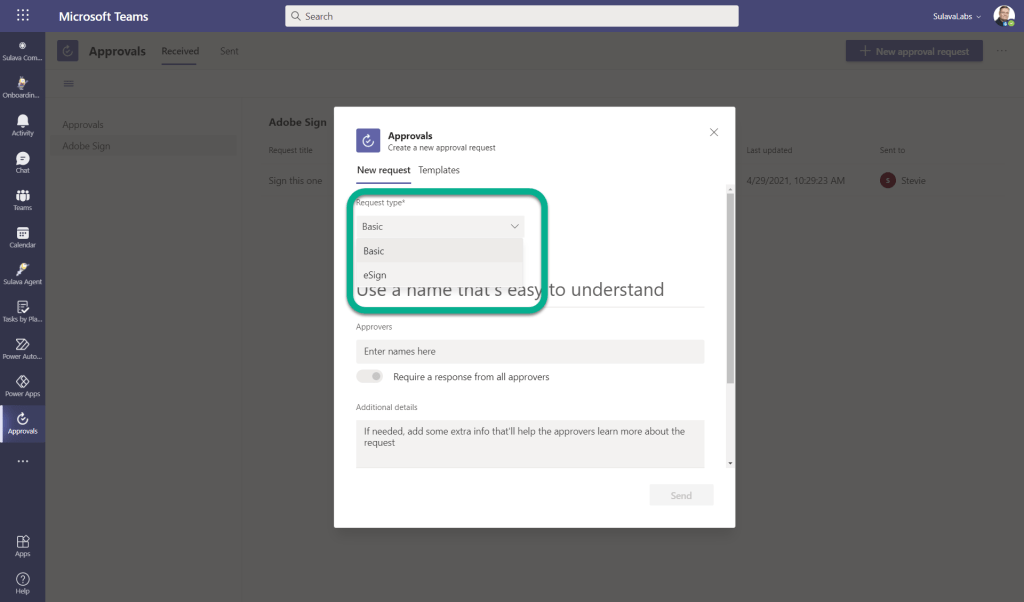
Task: Click the Search box at top
Action: [512, 16]
